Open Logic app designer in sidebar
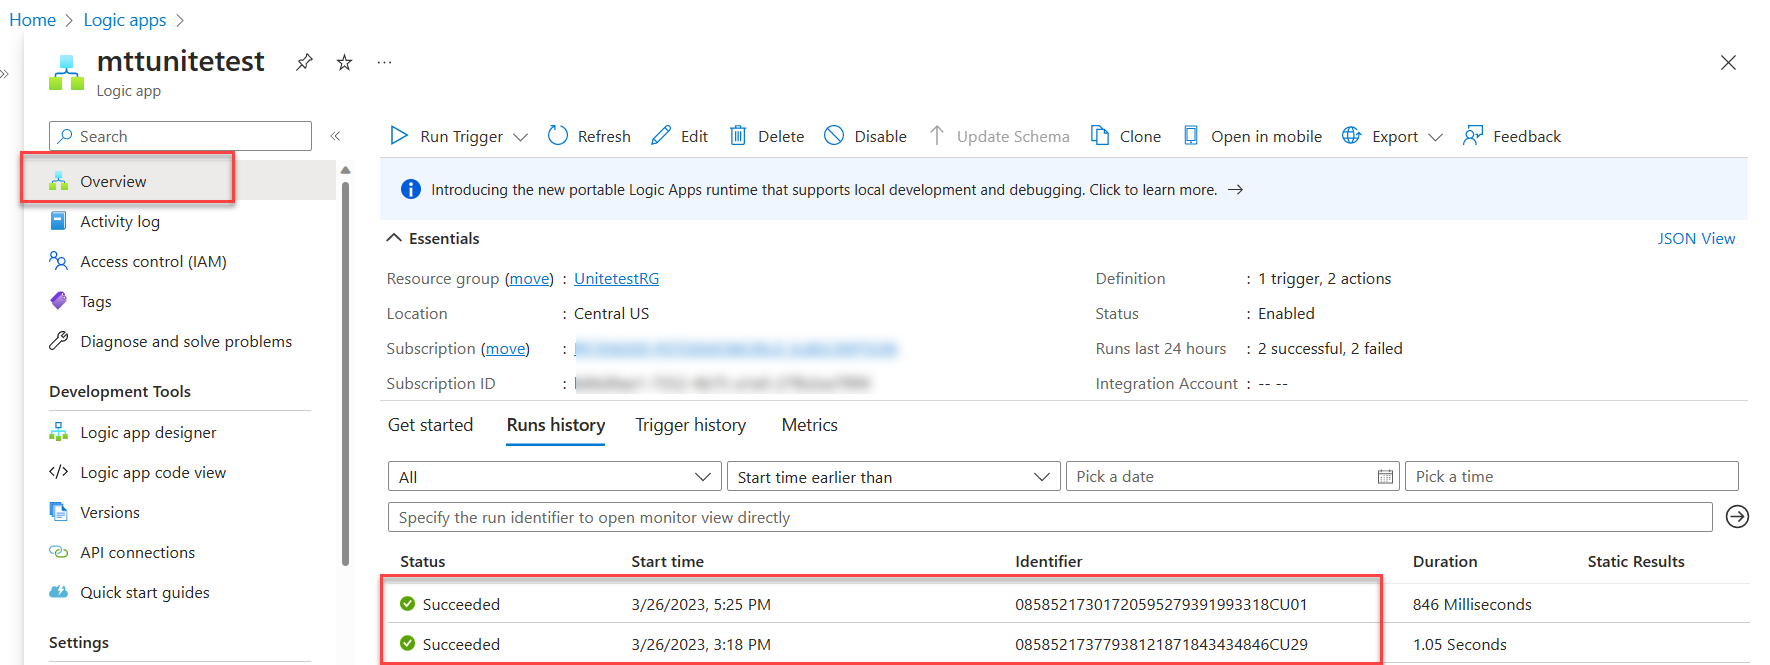Image resolution: width=1770 pixels, height=665 pixels. pyautogui.click(x=148, y=432)
